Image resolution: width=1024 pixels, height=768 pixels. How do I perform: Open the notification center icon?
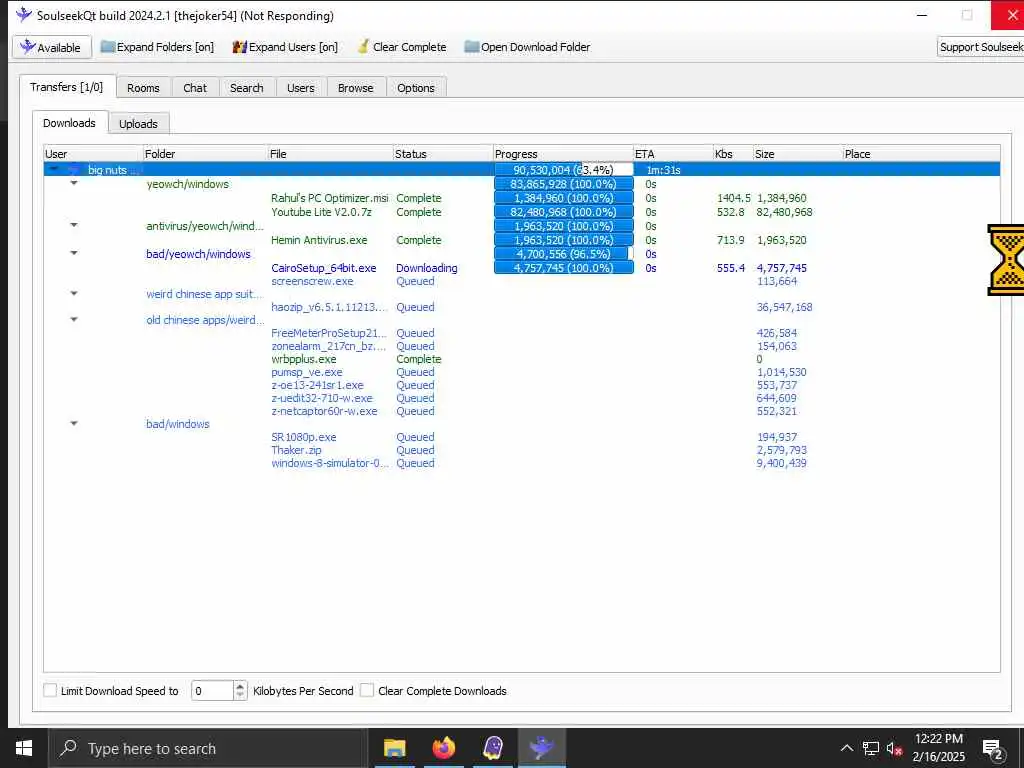tap(993, 750)
